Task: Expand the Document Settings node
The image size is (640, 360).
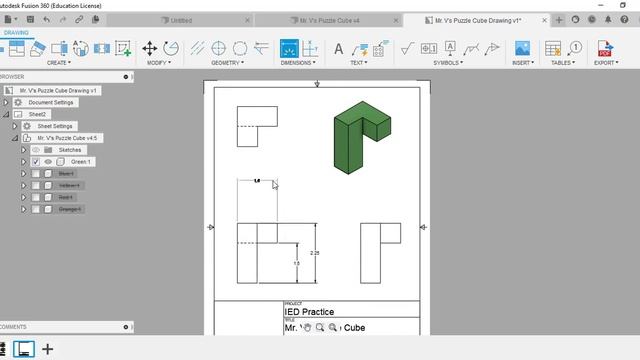Action: click(6, 102)
